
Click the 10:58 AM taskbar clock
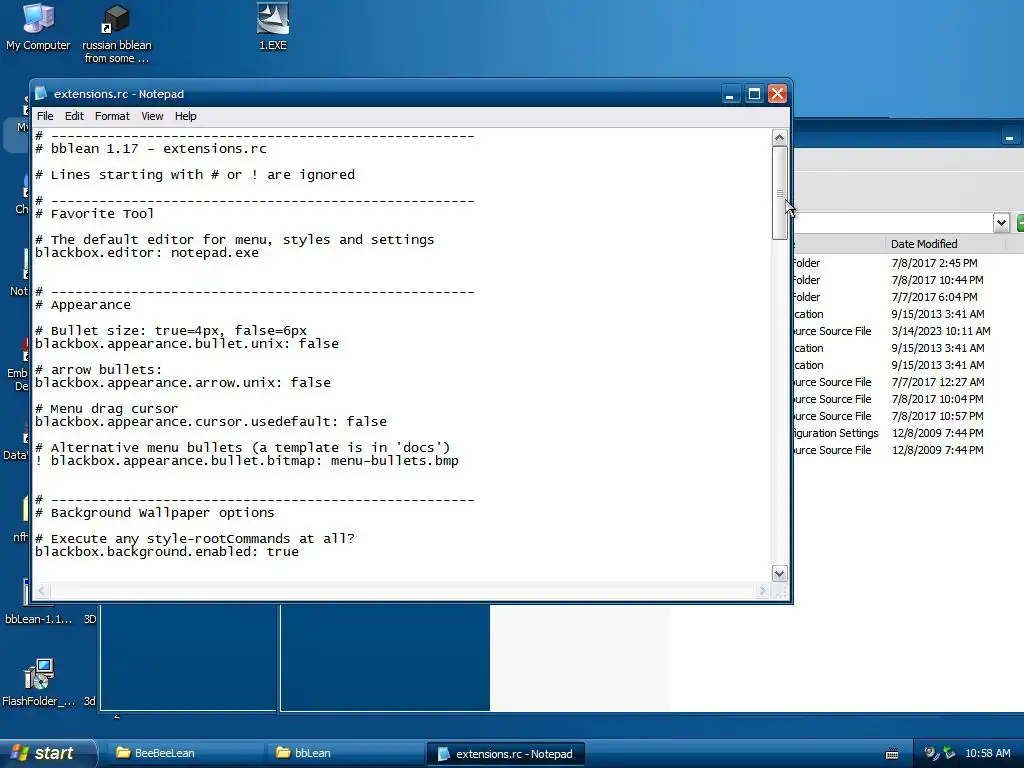(x=987, y=753)
